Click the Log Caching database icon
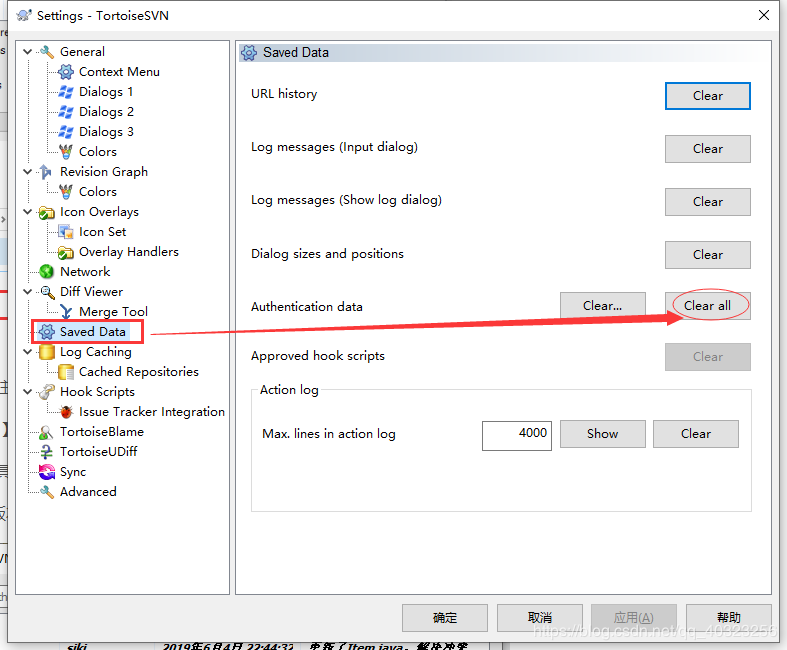 point(47,352)
